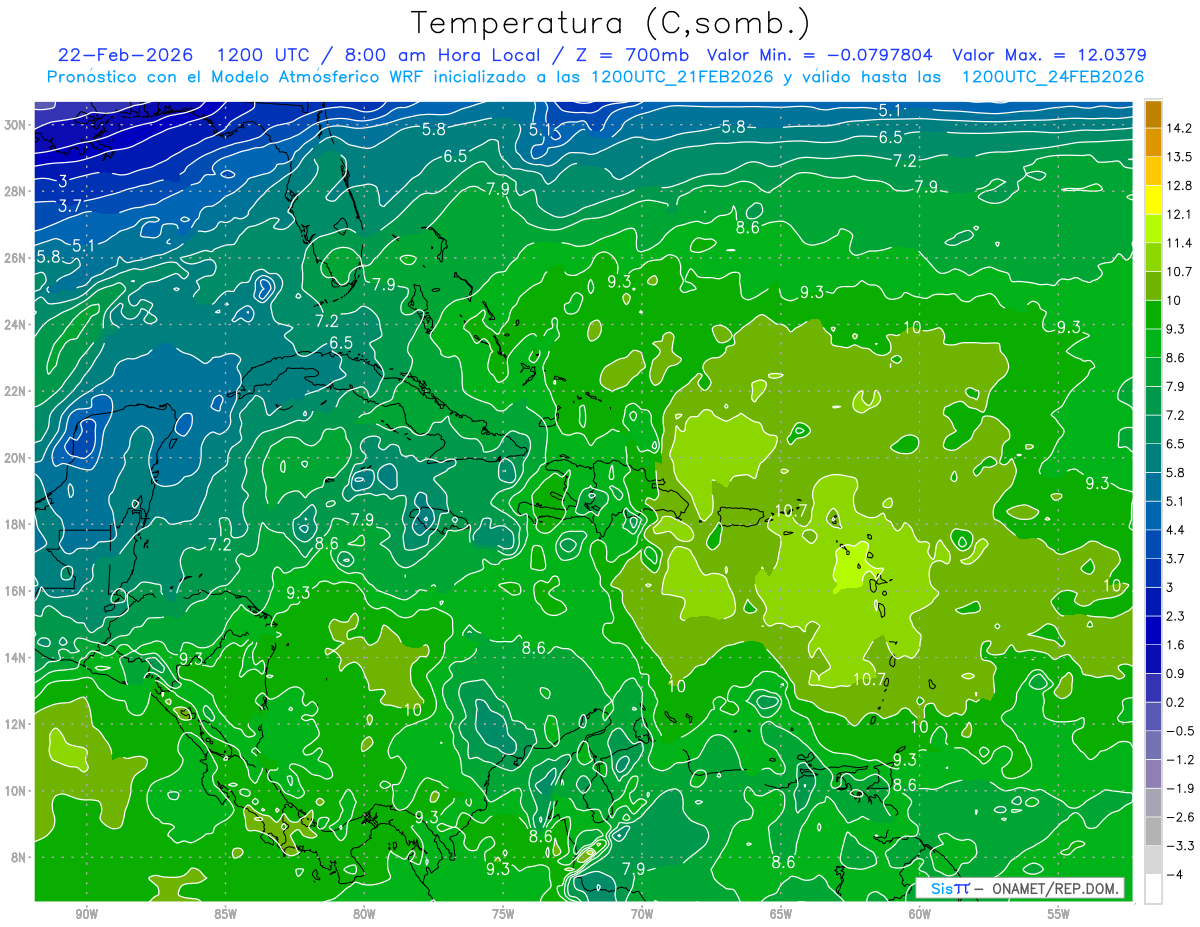Viewport: 1200px width, 927px height.
Task: Click the white colorbar swatch below -4
Action: tap(1153, 888)
